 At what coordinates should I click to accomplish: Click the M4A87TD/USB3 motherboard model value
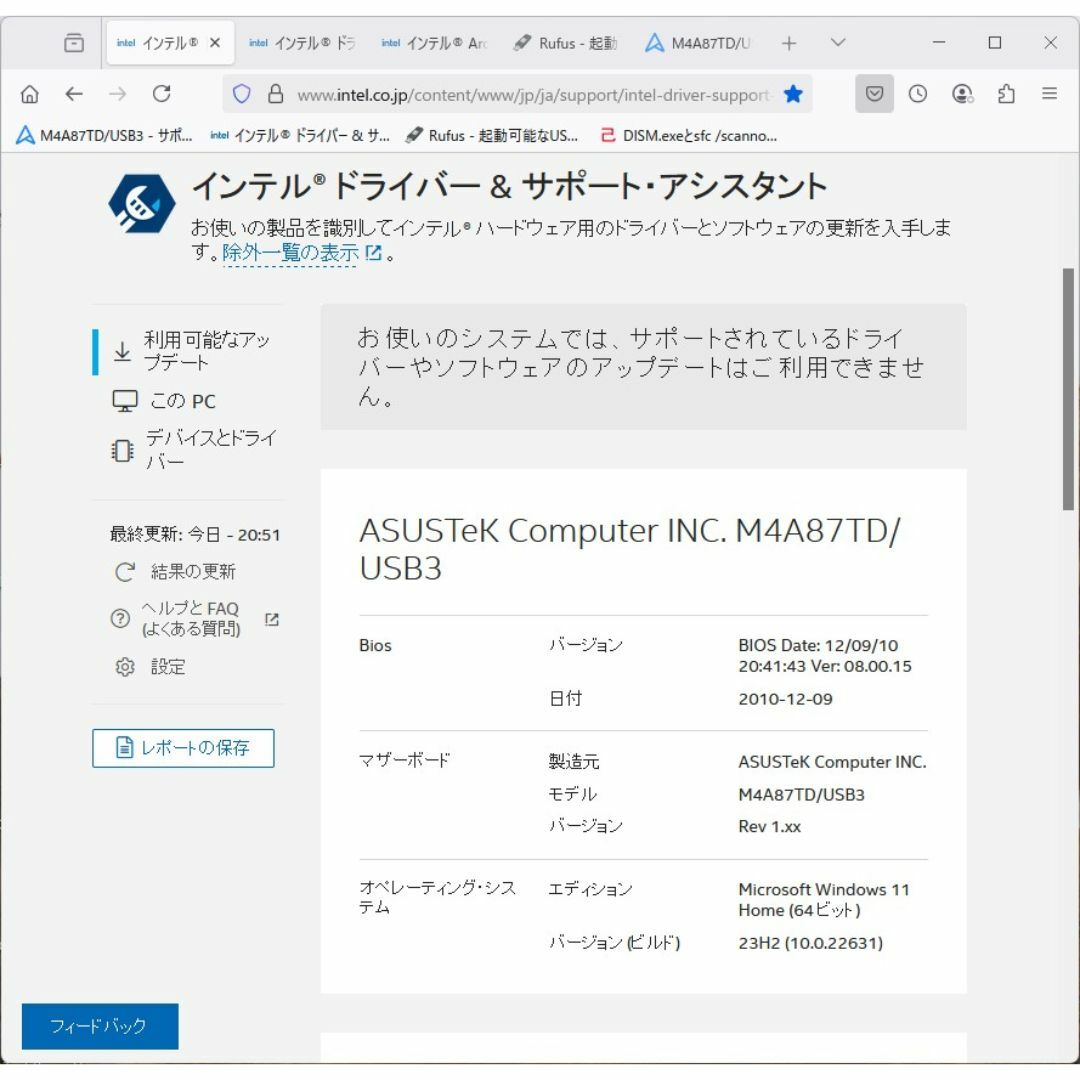tap(801, 795)
